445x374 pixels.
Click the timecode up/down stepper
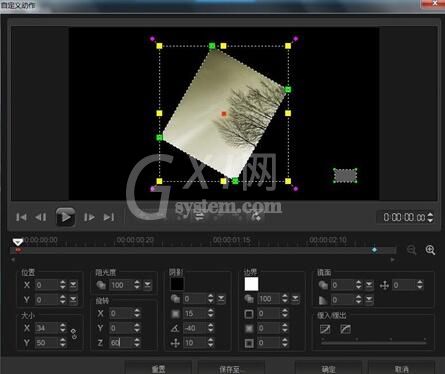[x=430, y=217]
